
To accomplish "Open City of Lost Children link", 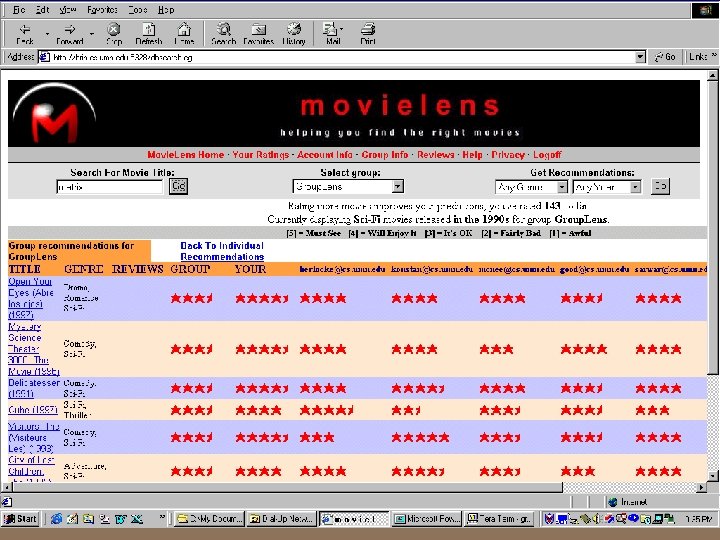I will (31, 468).
